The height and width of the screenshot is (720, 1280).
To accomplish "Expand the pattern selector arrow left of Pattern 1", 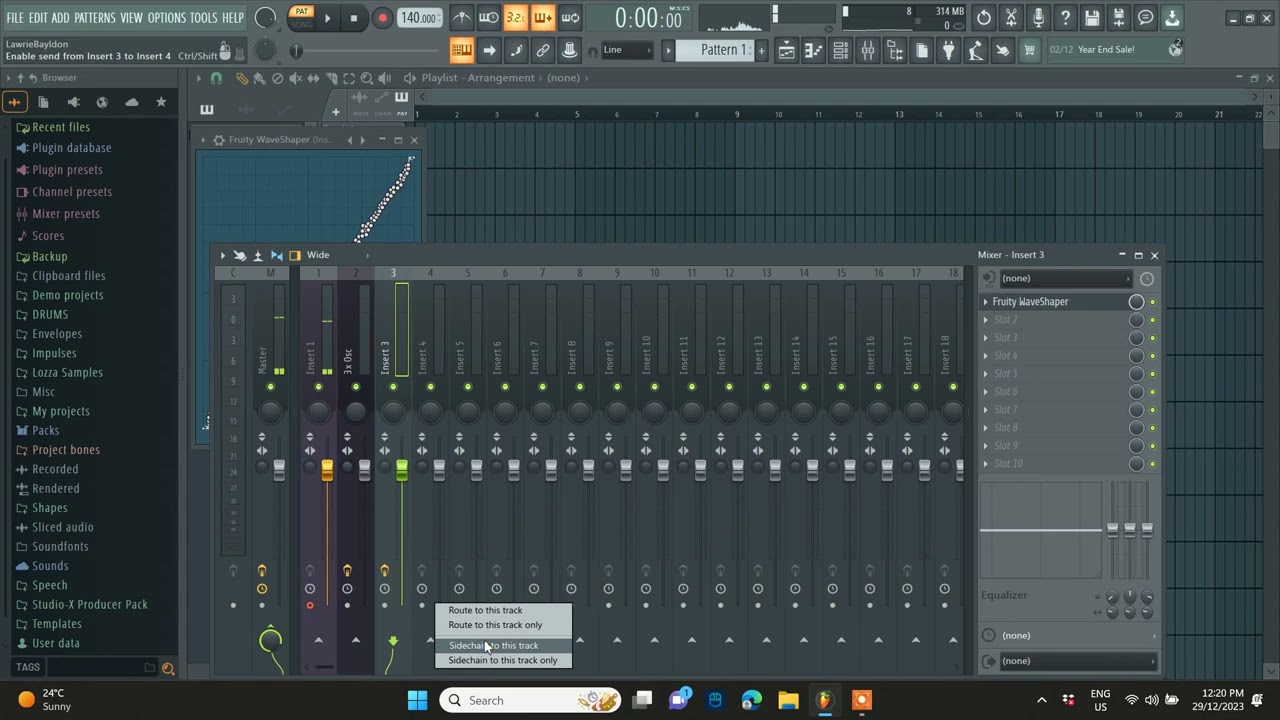I will tap(668, 50).
